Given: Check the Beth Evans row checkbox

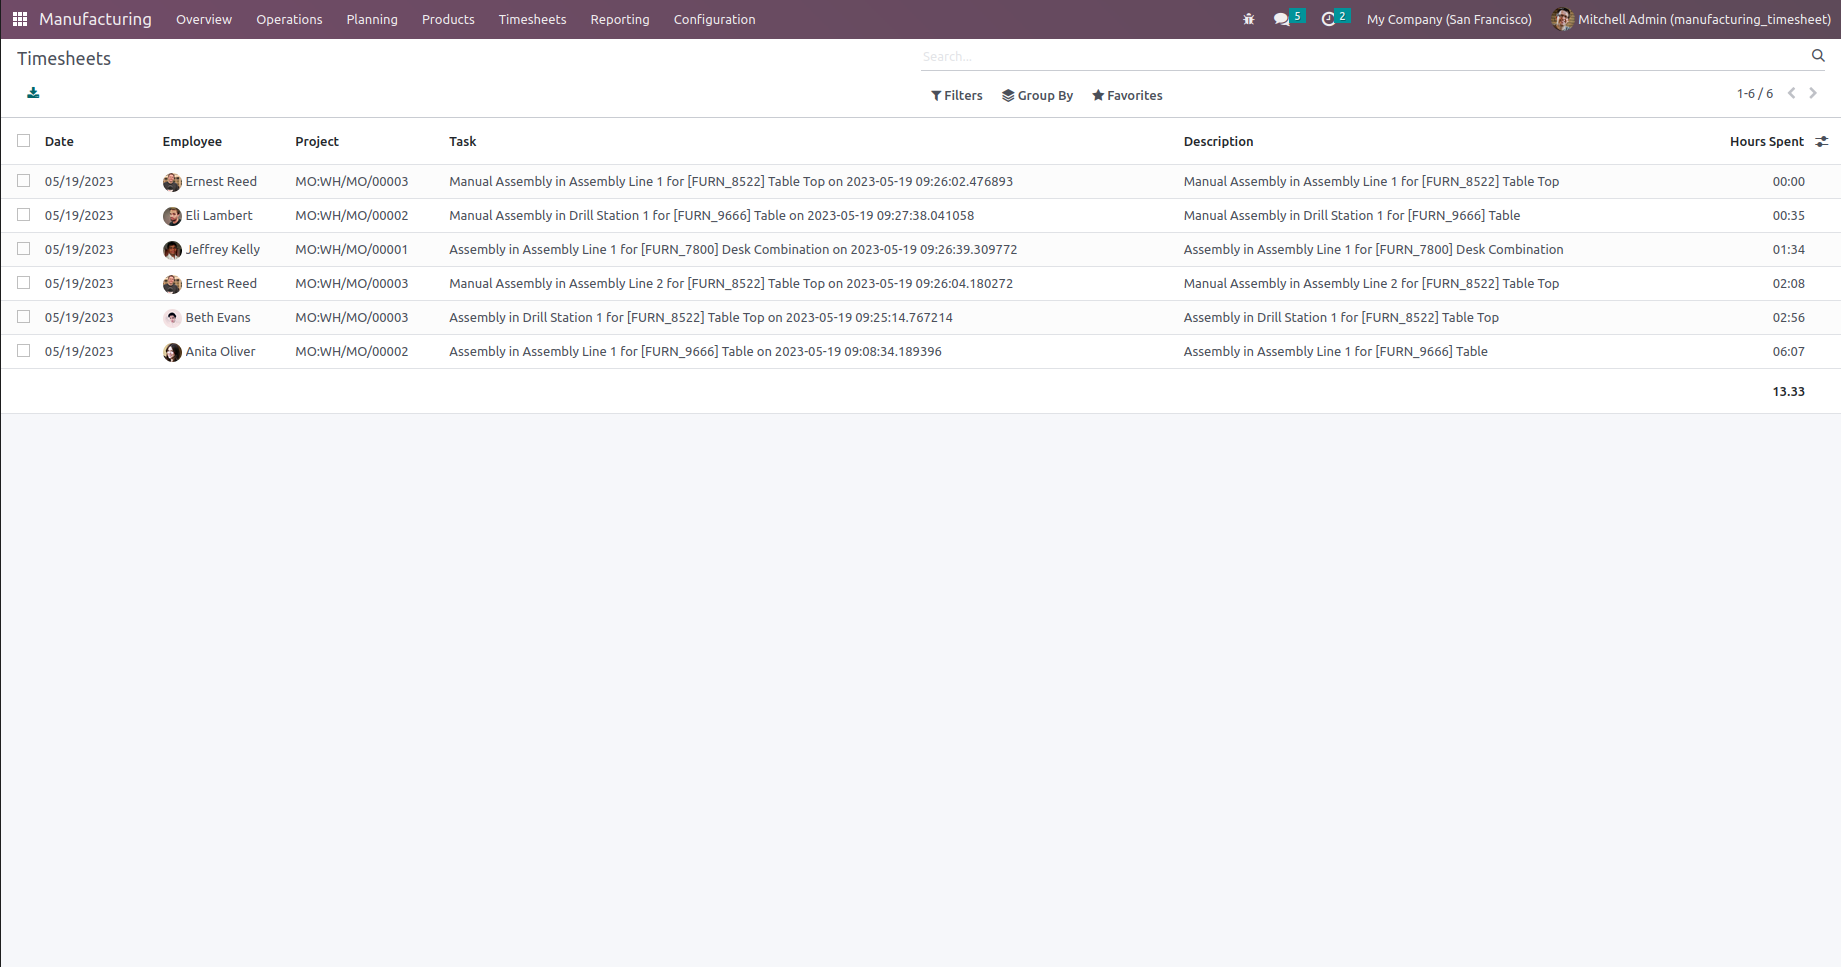Looking at the screenshot, I should [23, 317].
